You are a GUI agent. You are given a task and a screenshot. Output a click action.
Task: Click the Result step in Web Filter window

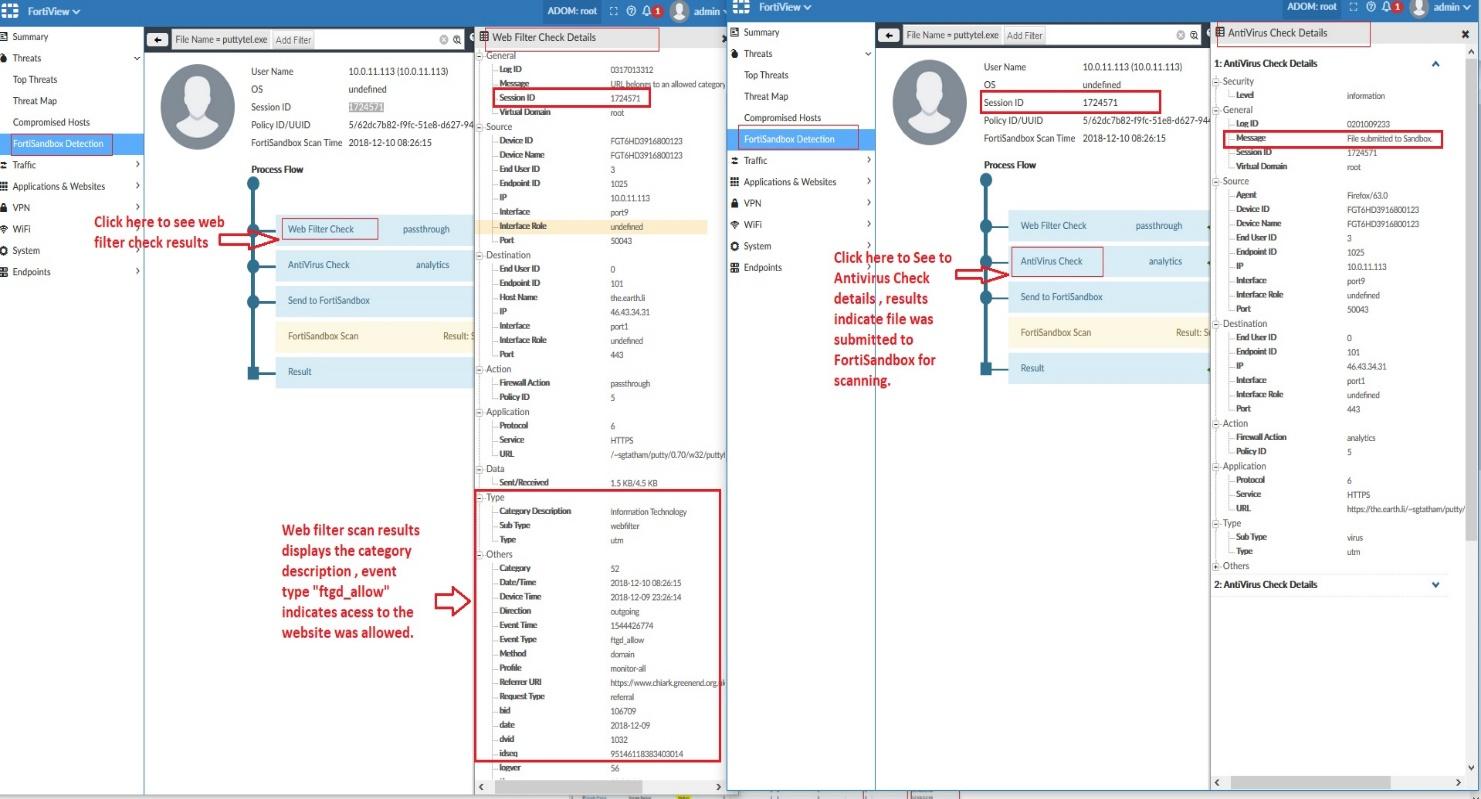pyautogui.click(x=300, y=372)
